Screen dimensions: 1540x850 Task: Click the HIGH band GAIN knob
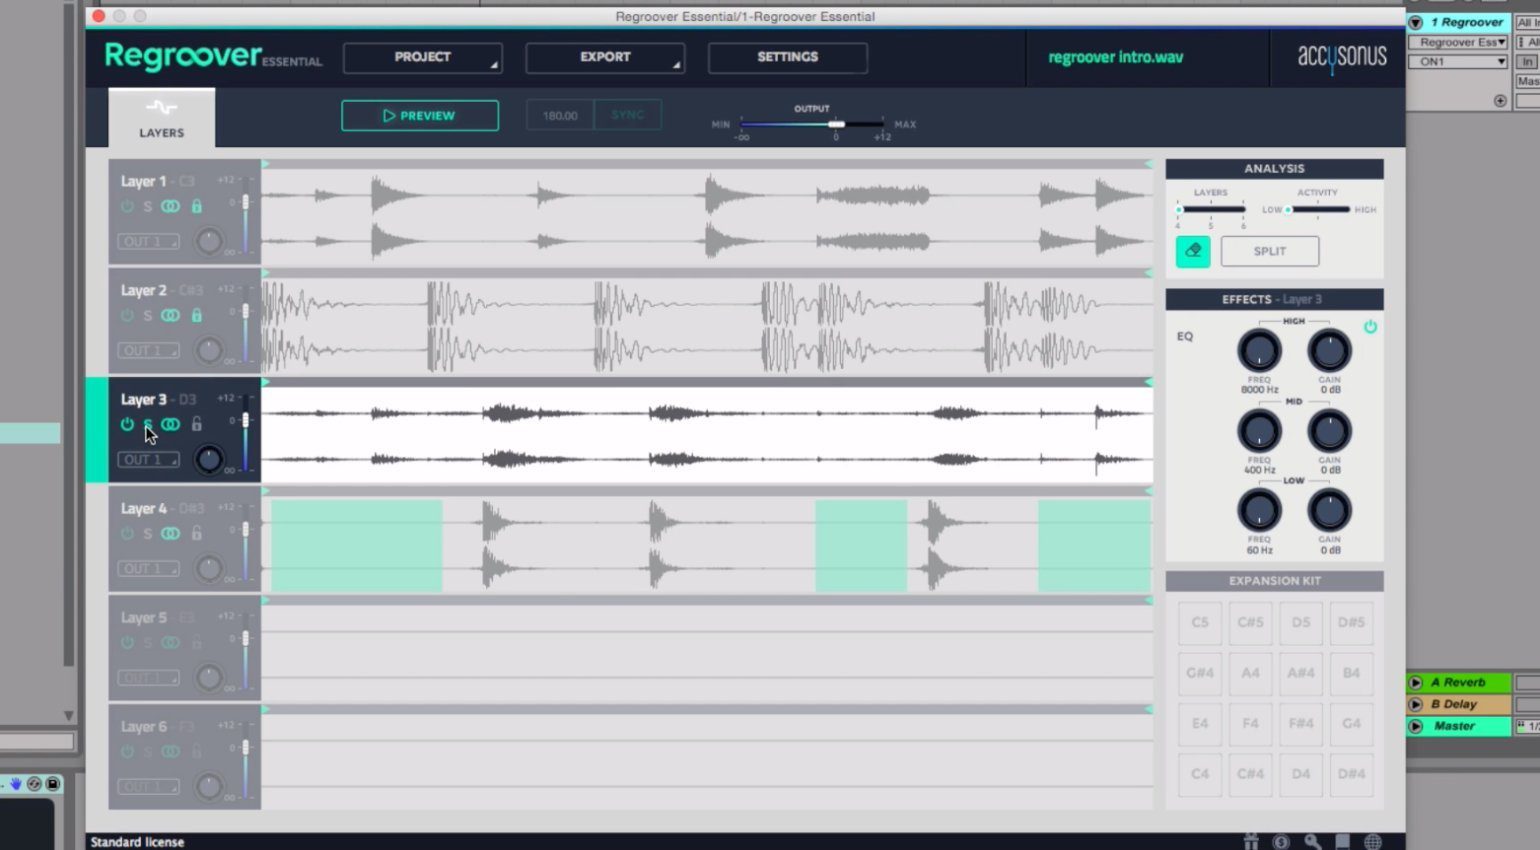click(1329, 351)
